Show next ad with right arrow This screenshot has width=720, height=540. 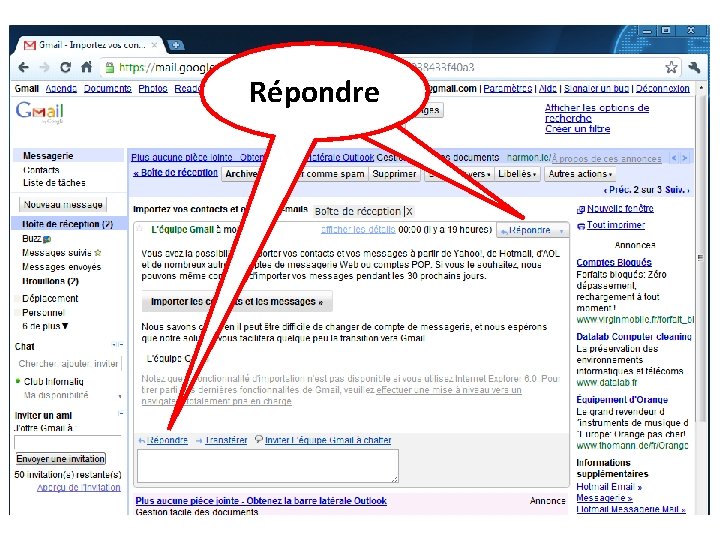685,158
